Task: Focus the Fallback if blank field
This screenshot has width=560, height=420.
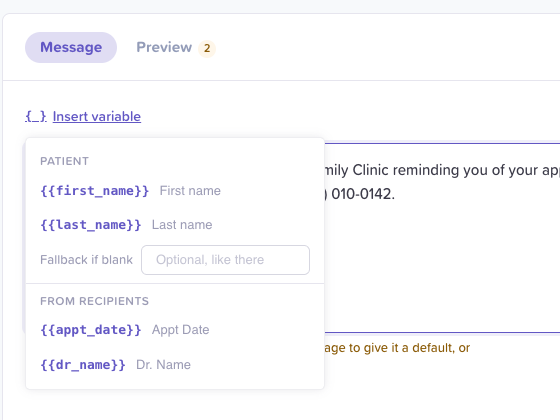Action: [225, 260]
